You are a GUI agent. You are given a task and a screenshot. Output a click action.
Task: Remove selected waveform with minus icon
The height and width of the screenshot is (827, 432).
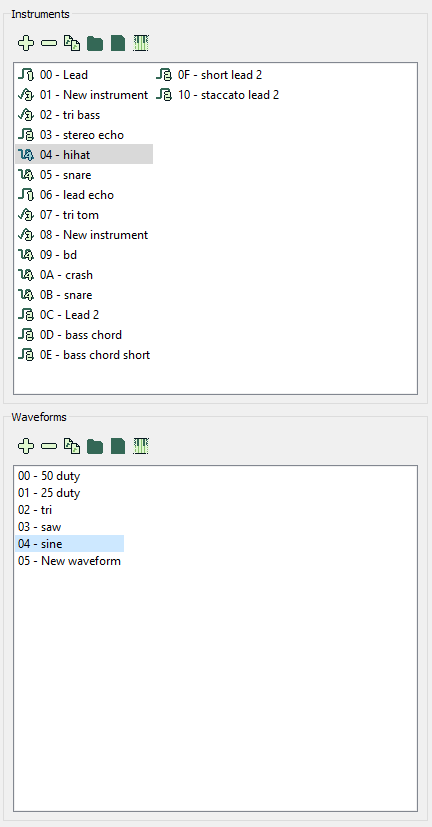(49, 446)
